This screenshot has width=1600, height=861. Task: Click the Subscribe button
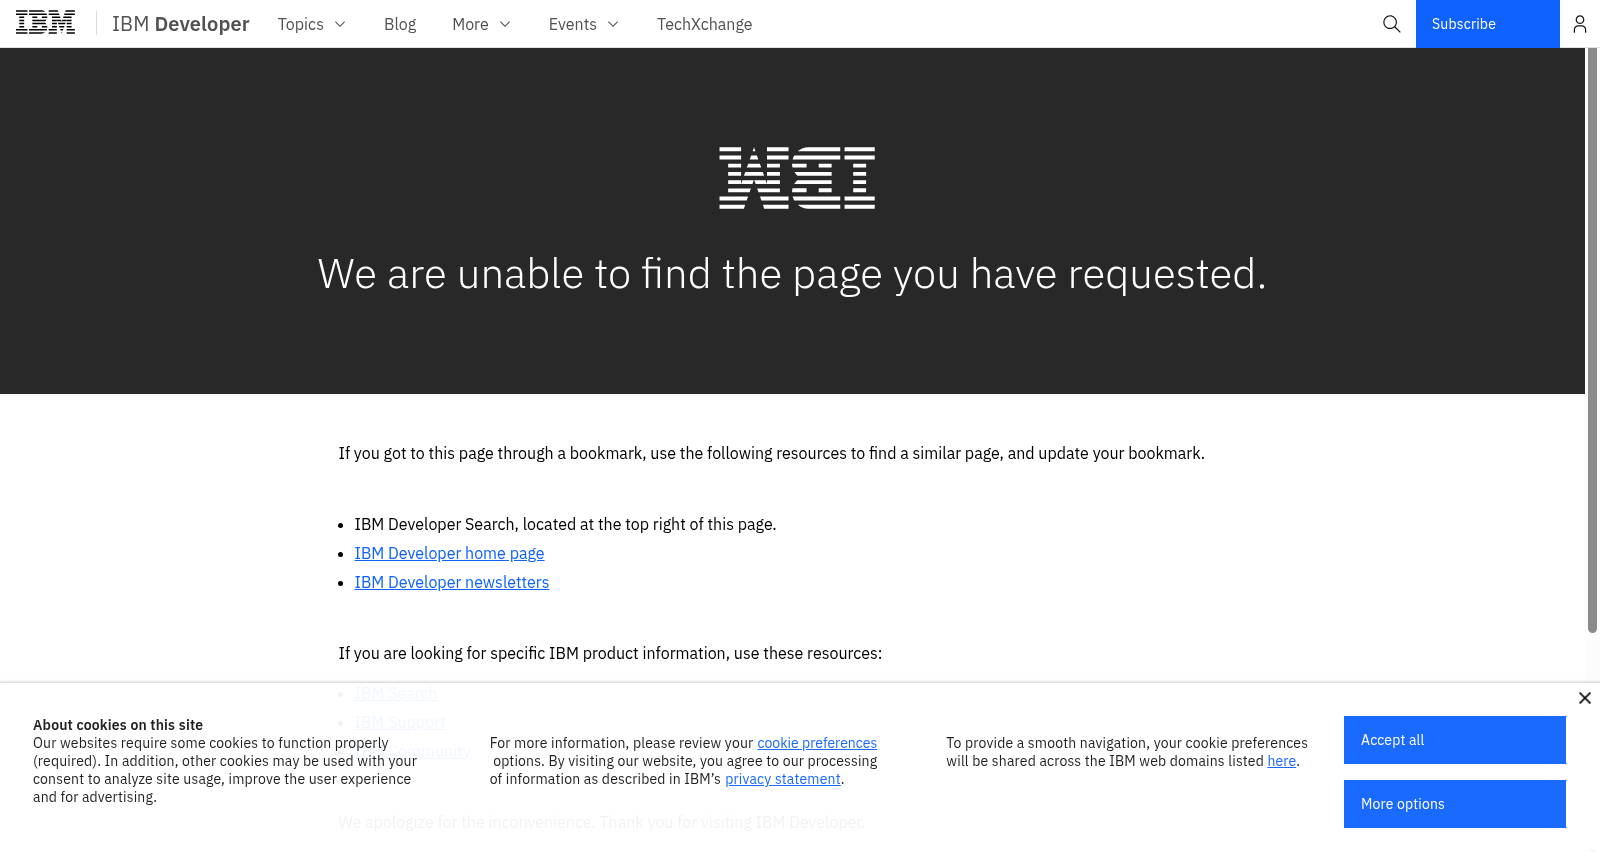[1488, 24]
